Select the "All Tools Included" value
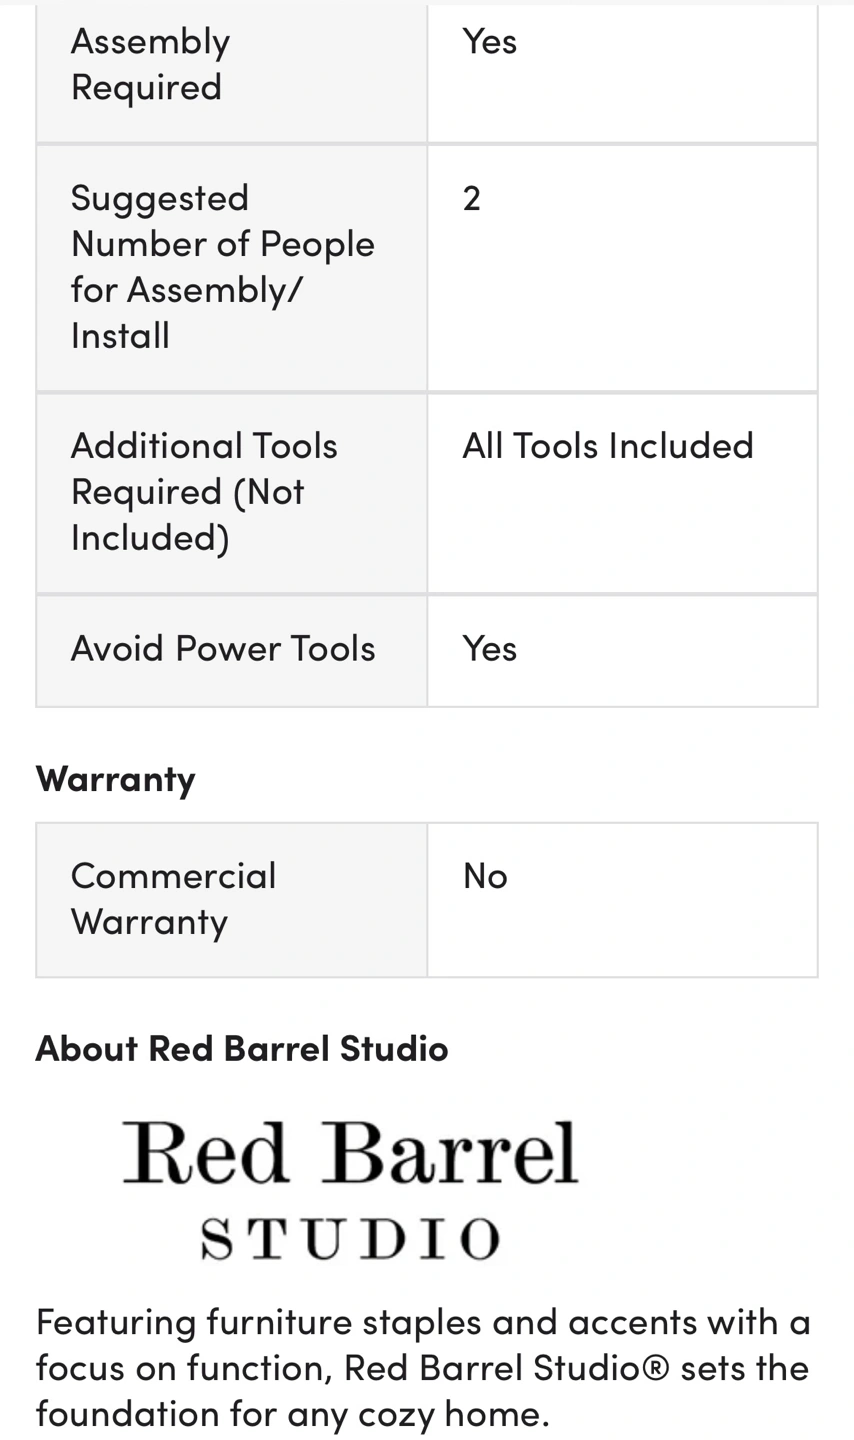The width and height of the screenshot is (854, 1440). coord(608,446)
